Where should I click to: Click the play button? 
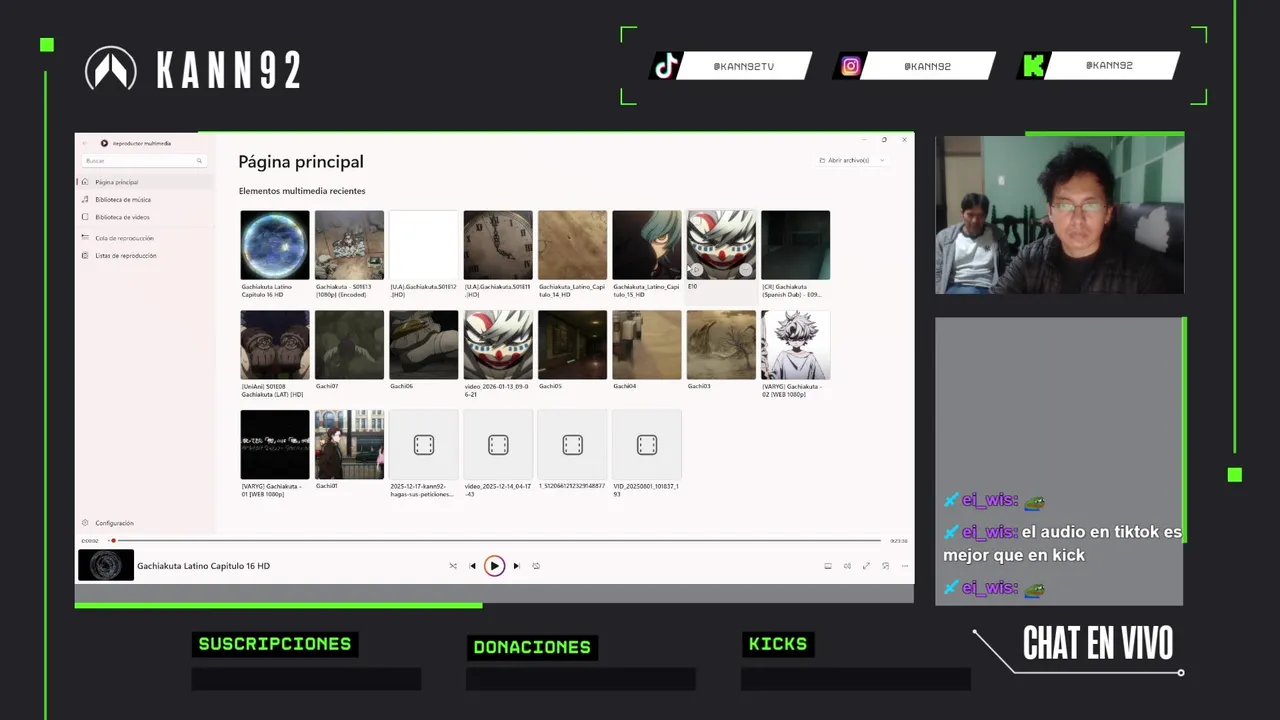tap(494, 566)
